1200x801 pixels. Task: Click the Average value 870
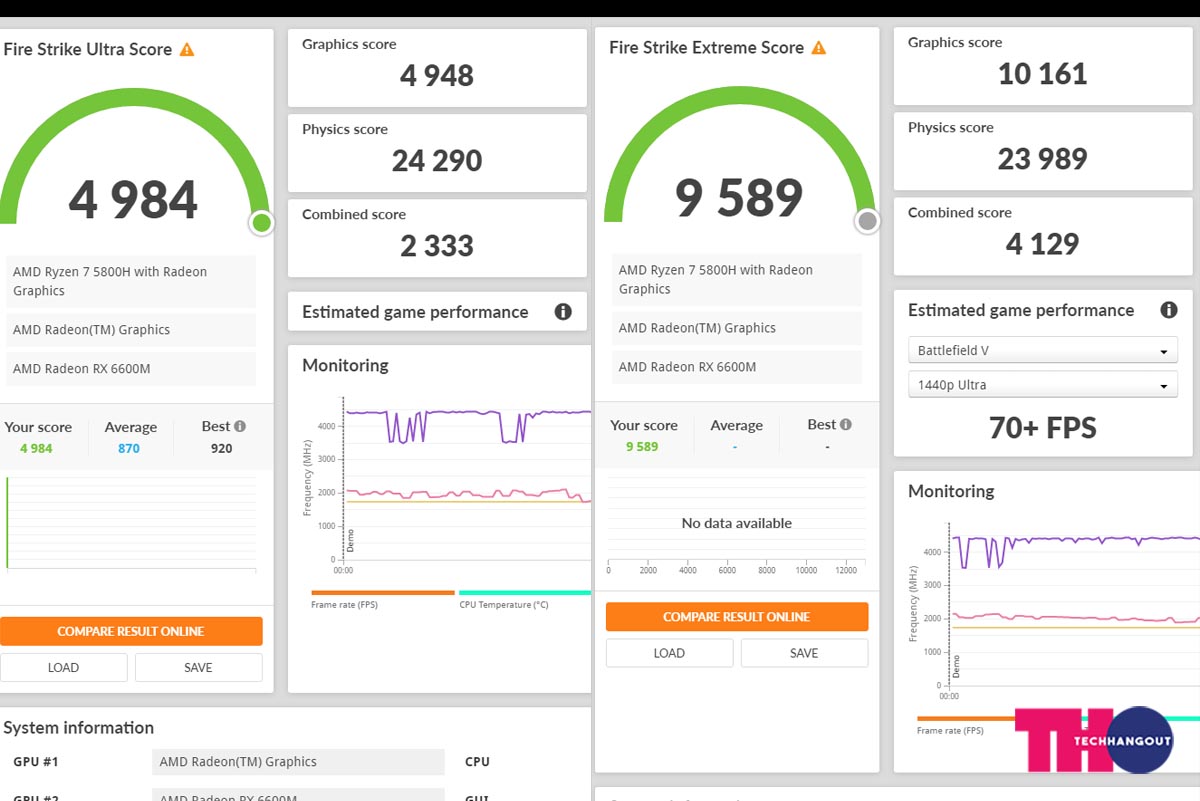(x=129, y=448)
